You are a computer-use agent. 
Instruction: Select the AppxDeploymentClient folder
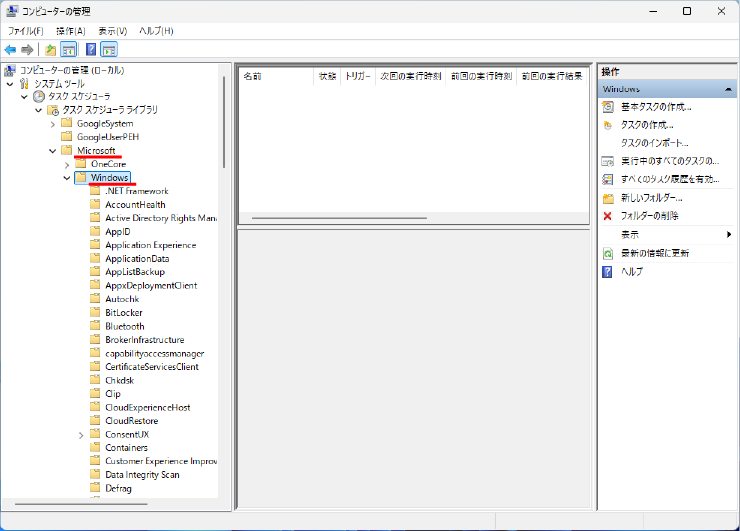coord(151,286)
